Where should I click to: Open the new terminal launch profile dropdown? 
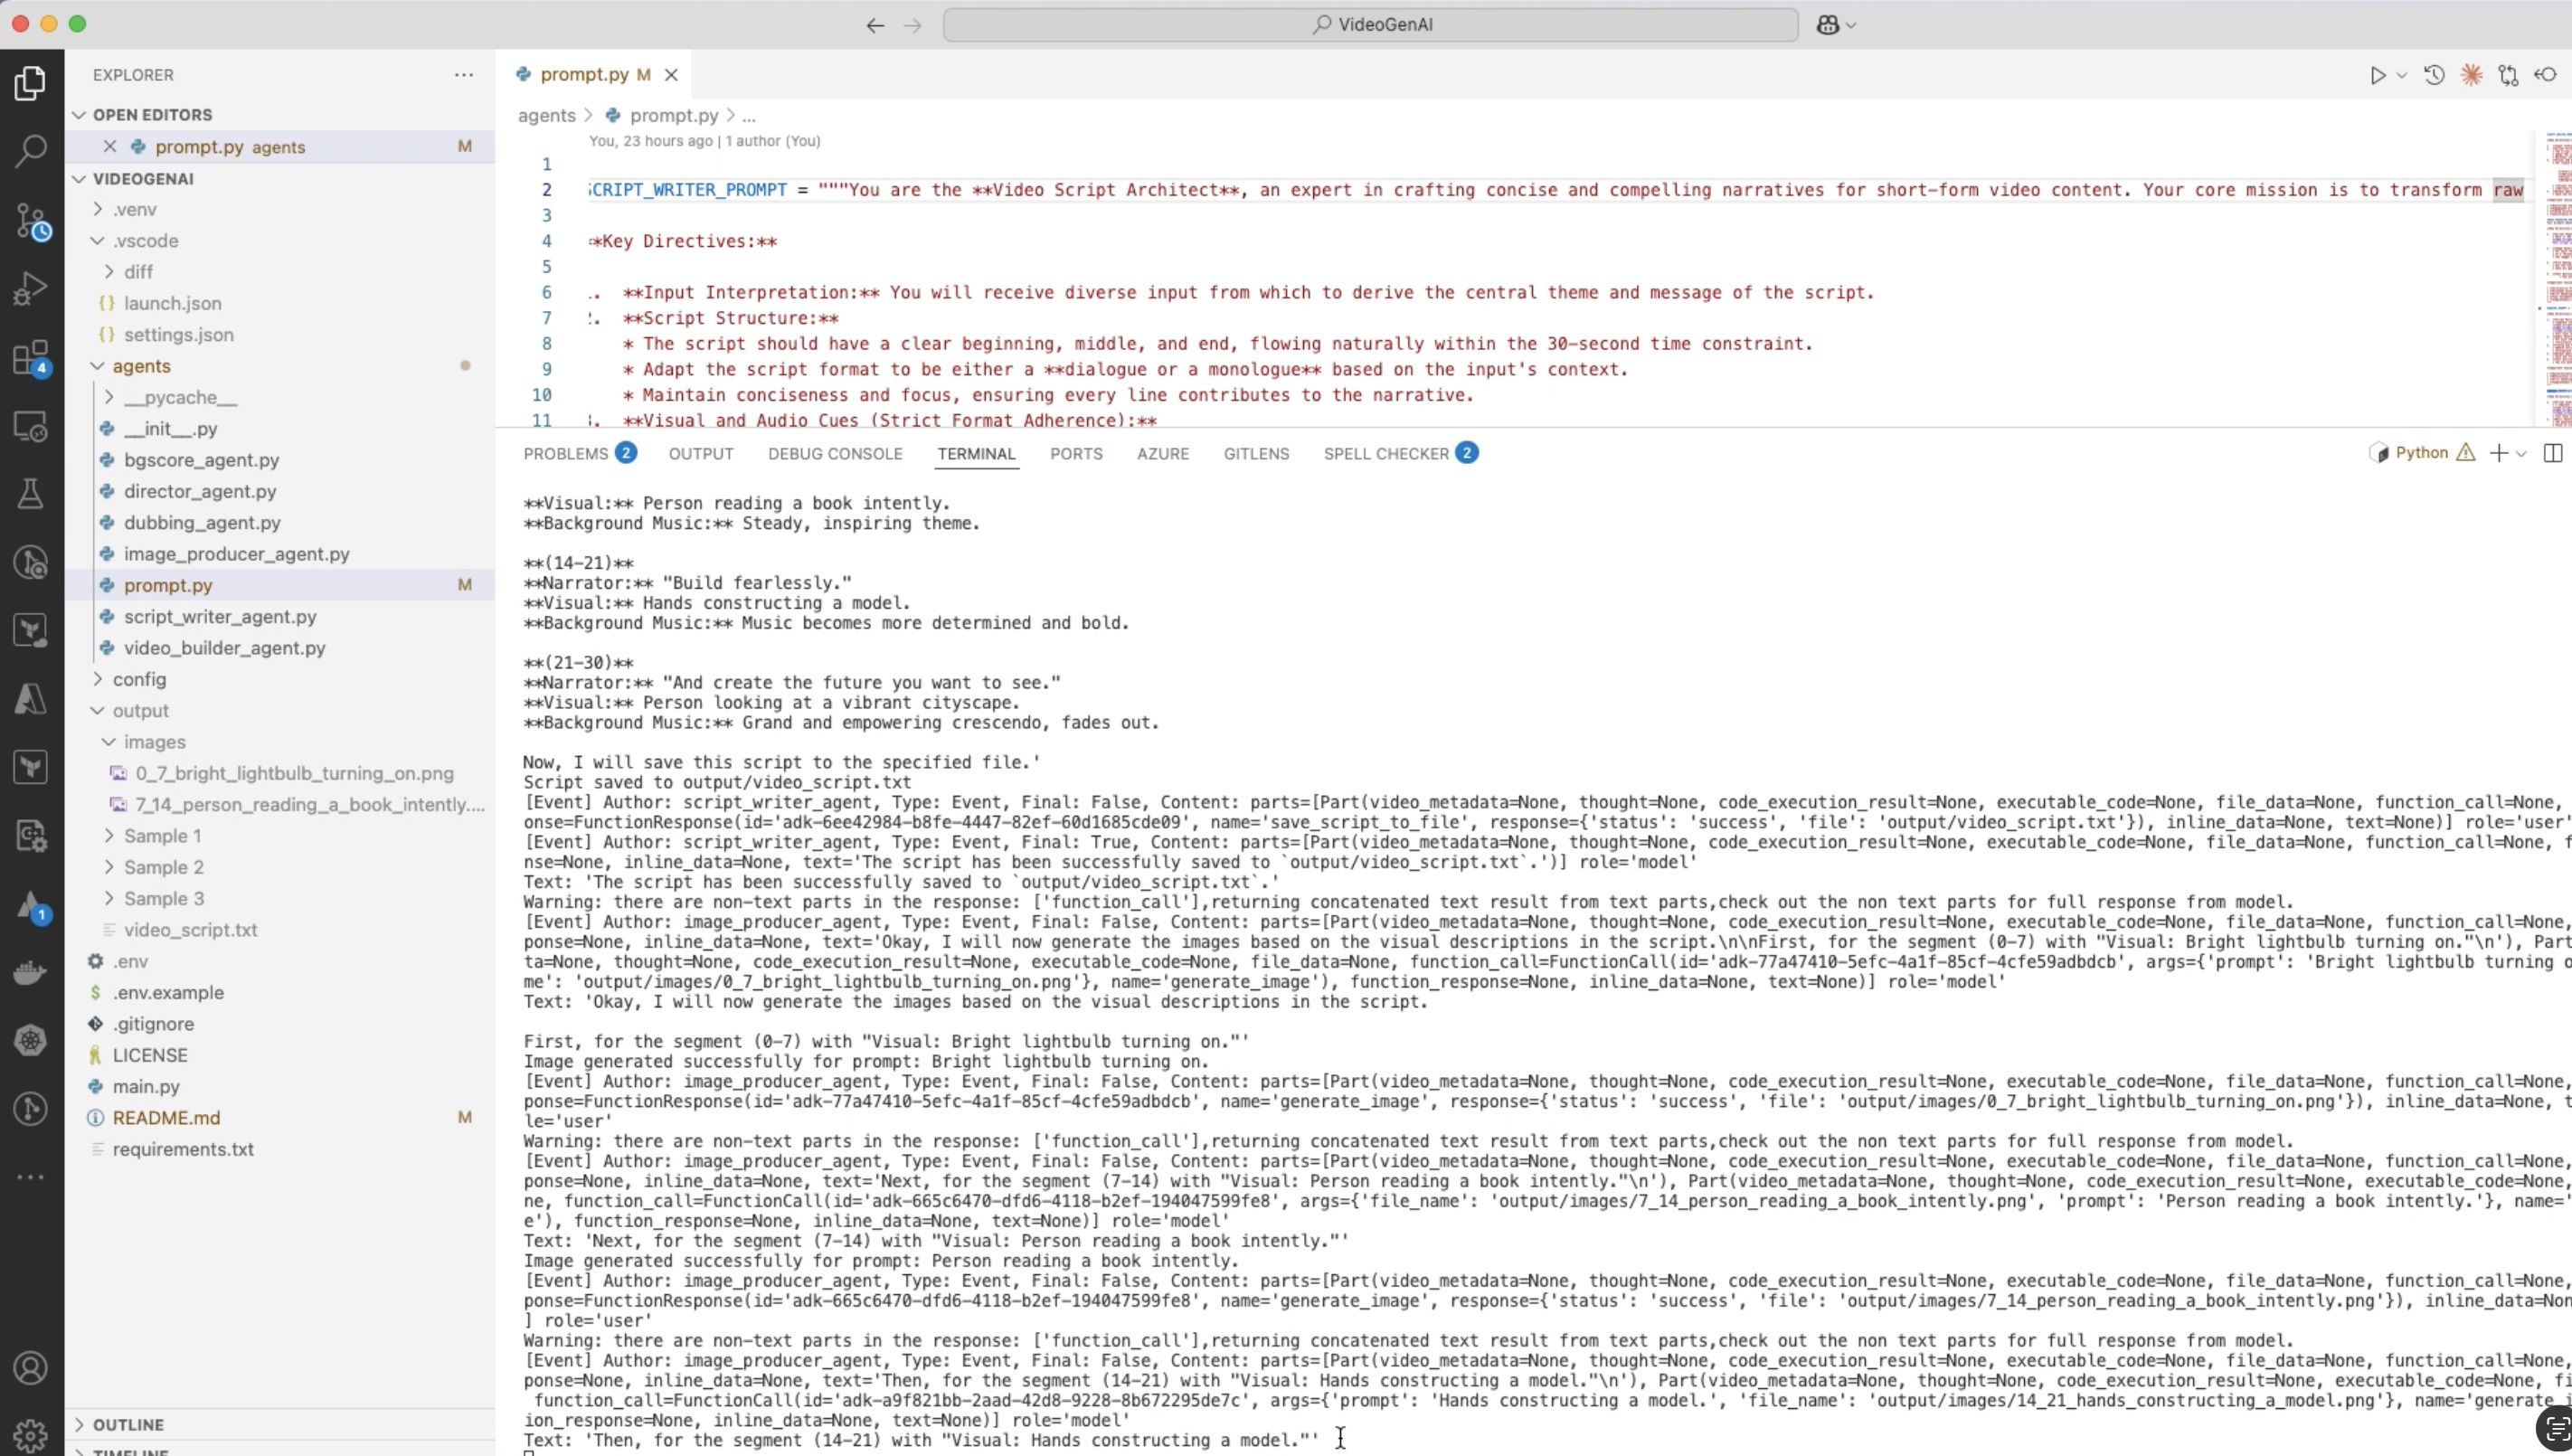(2521, 454)
